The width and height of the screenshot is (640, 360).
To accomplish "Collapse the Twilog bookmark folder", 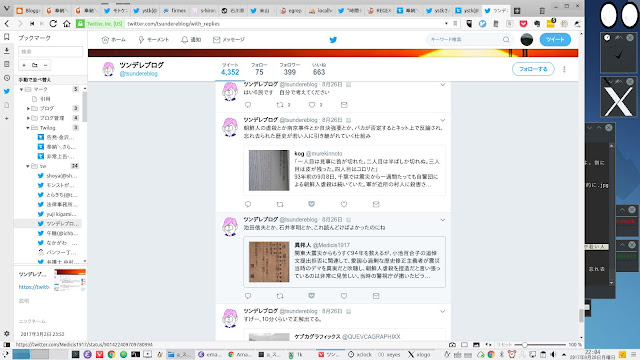I will pos(28,128).
